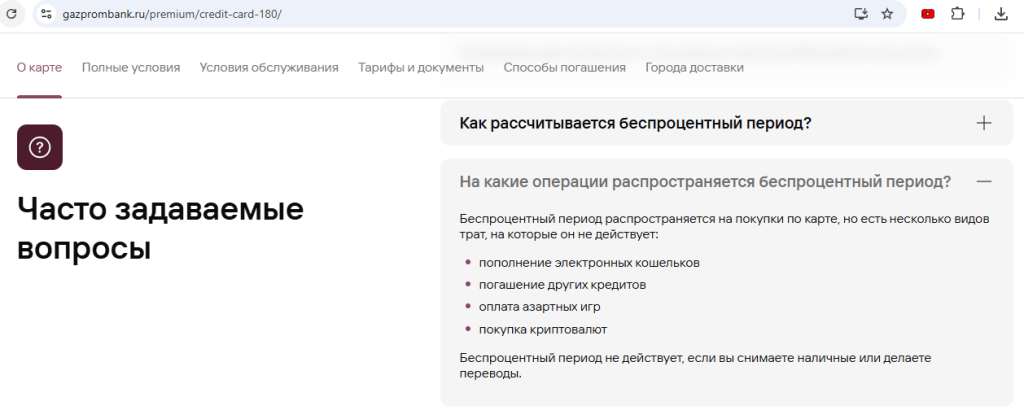1024x410 pixels.
Task: Open "Как рассчитывается беспроцентный период?" question
Action: tap(726, 123)
